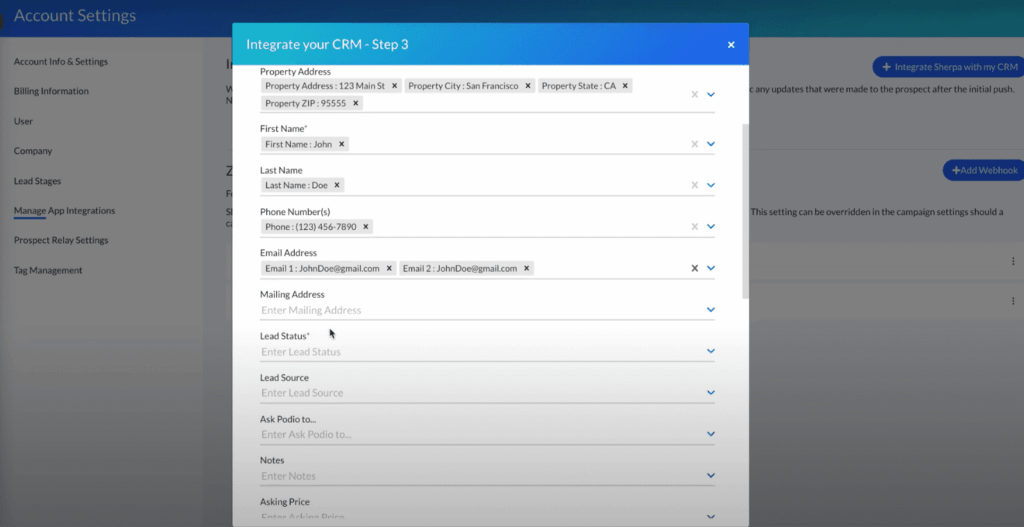Clear all Phone Number(s) field values
This screenshot has width=1024, height=527.
(x=695, y=227)
